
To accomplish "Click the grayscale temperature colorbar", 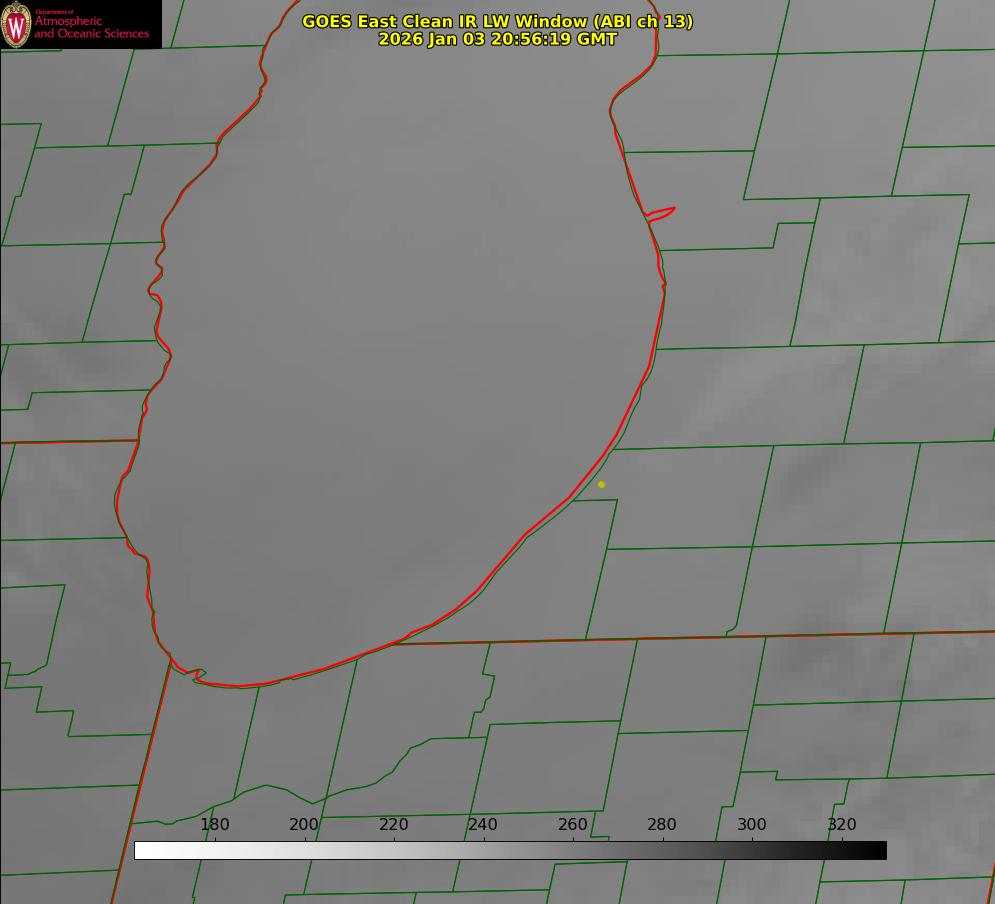I will pyautogui.click(x=510, y=850).
